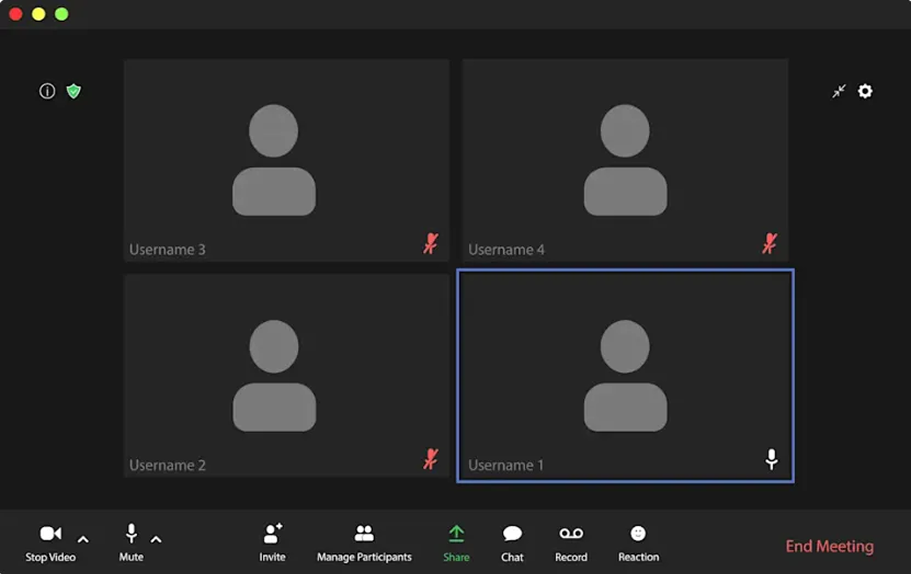The height and width of the screenshot is (574, 911).
Task: Open the Invite participants icon
Action: point(272,534)
